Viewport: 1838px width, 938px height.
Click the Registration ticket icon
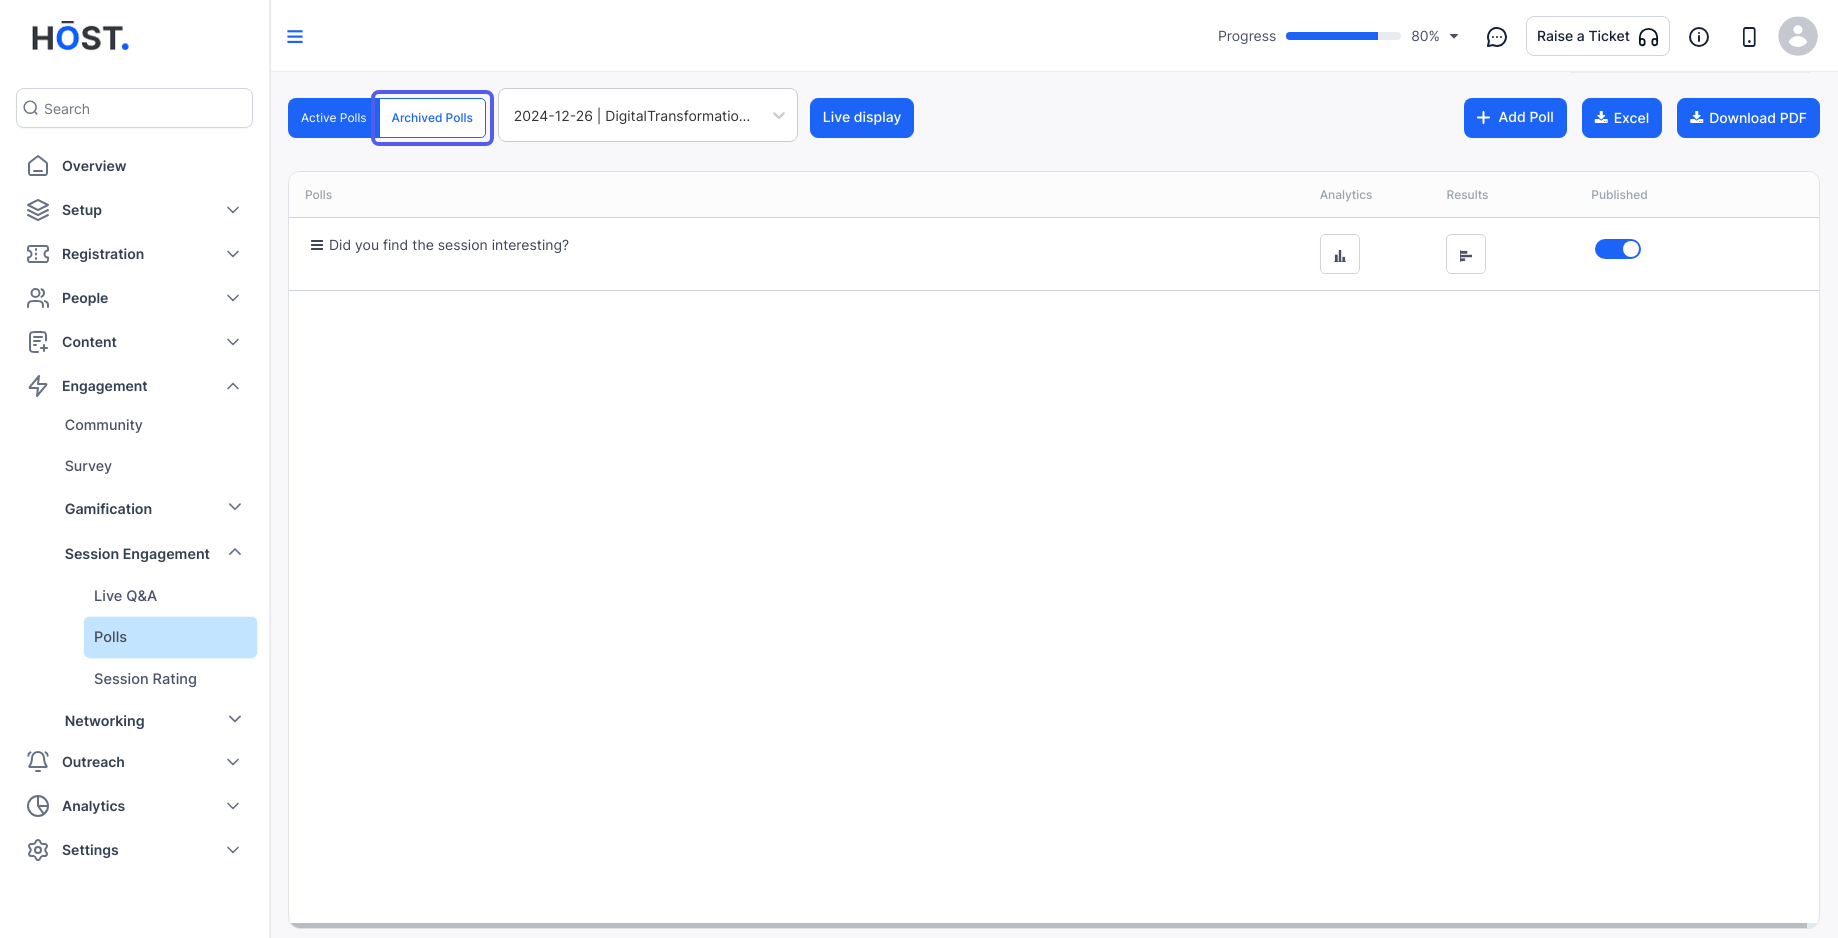(x=38, y=254)
